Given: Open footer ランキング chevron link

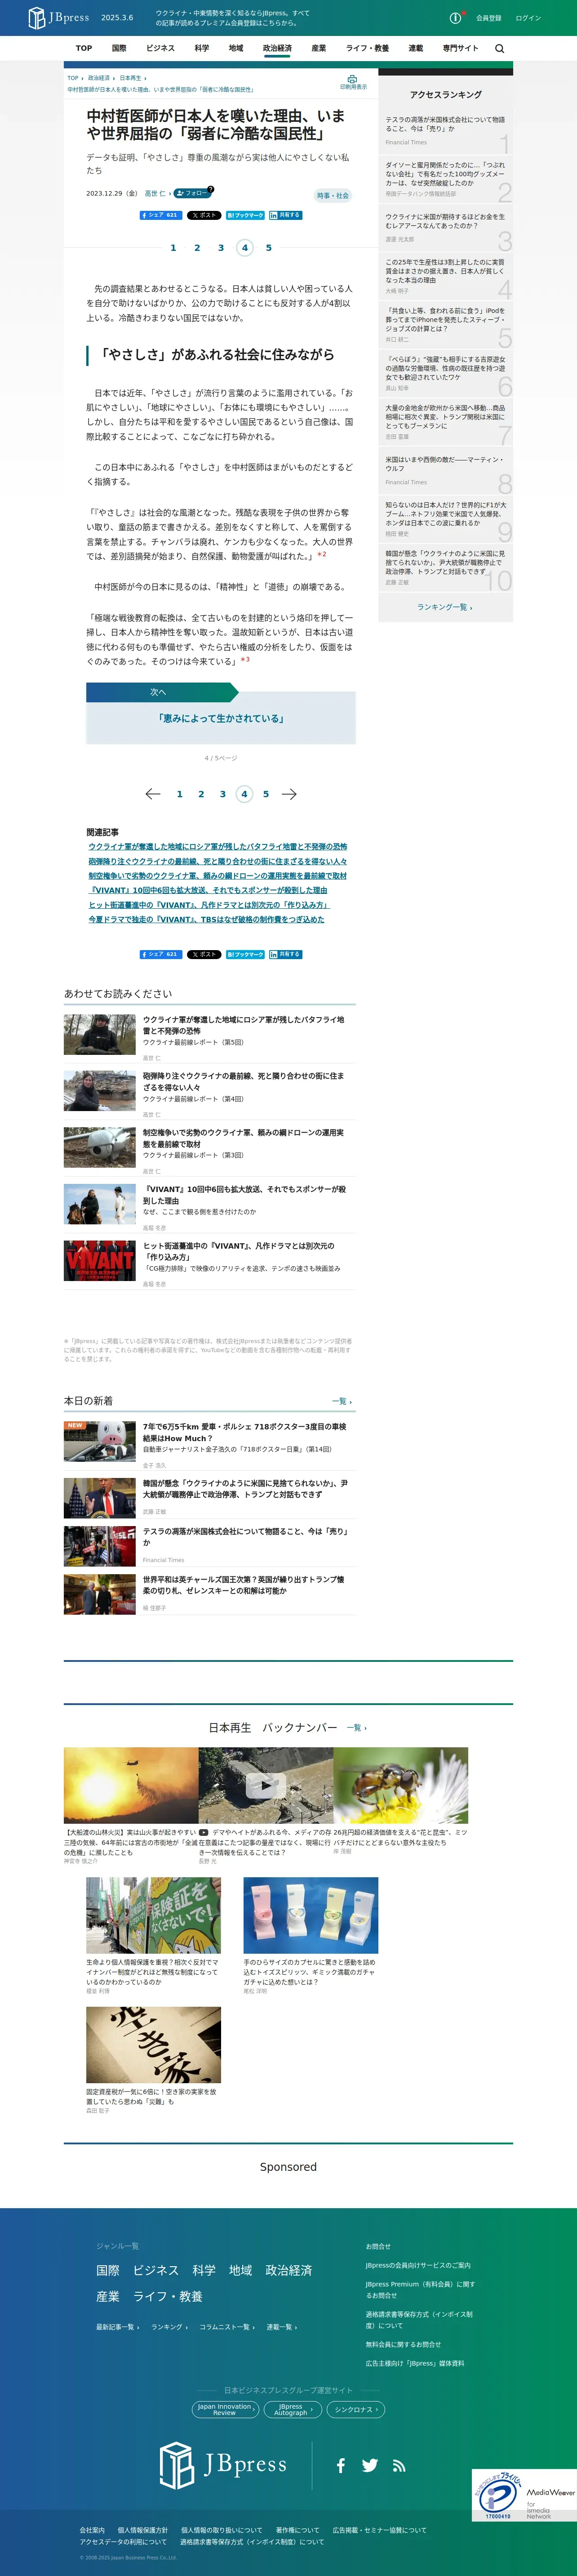Looking at the screenshot, I should pos(169,2327).
